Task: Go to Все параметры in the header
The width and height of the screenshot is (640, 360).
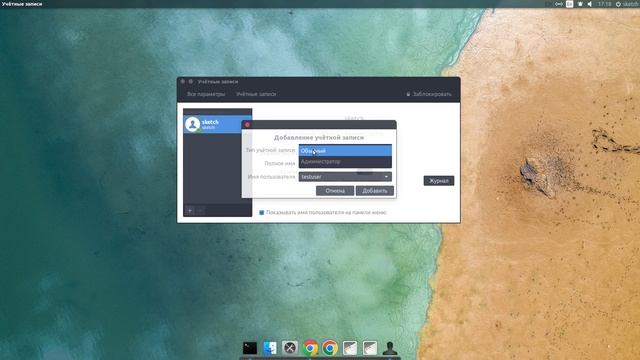Action: click(x=206, y=94)
